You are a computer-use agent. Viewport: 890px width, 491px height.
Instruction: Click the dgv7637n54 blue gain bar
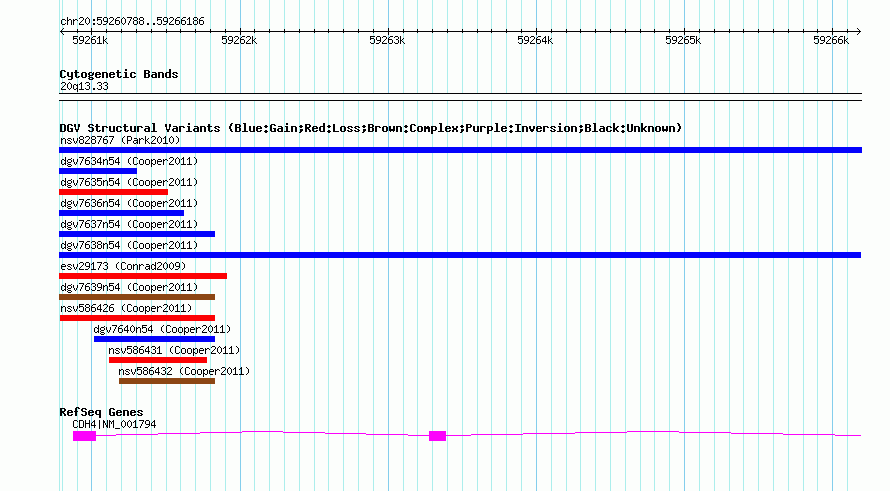137,234
